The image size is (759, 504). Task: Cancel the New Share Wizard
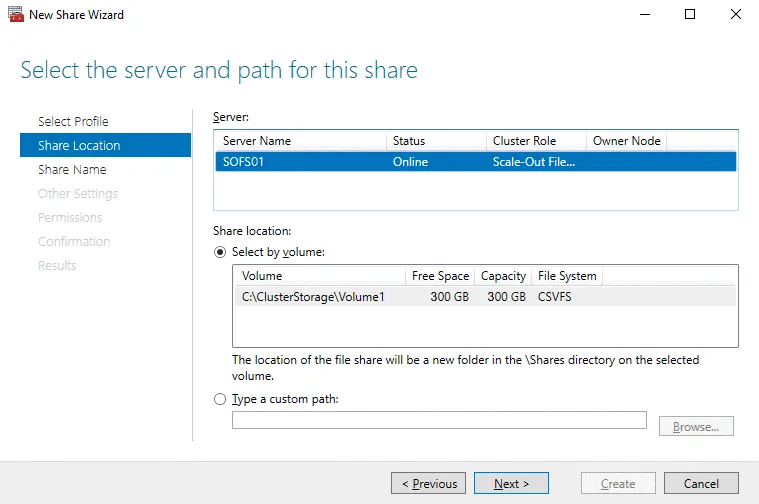point(701,484)
